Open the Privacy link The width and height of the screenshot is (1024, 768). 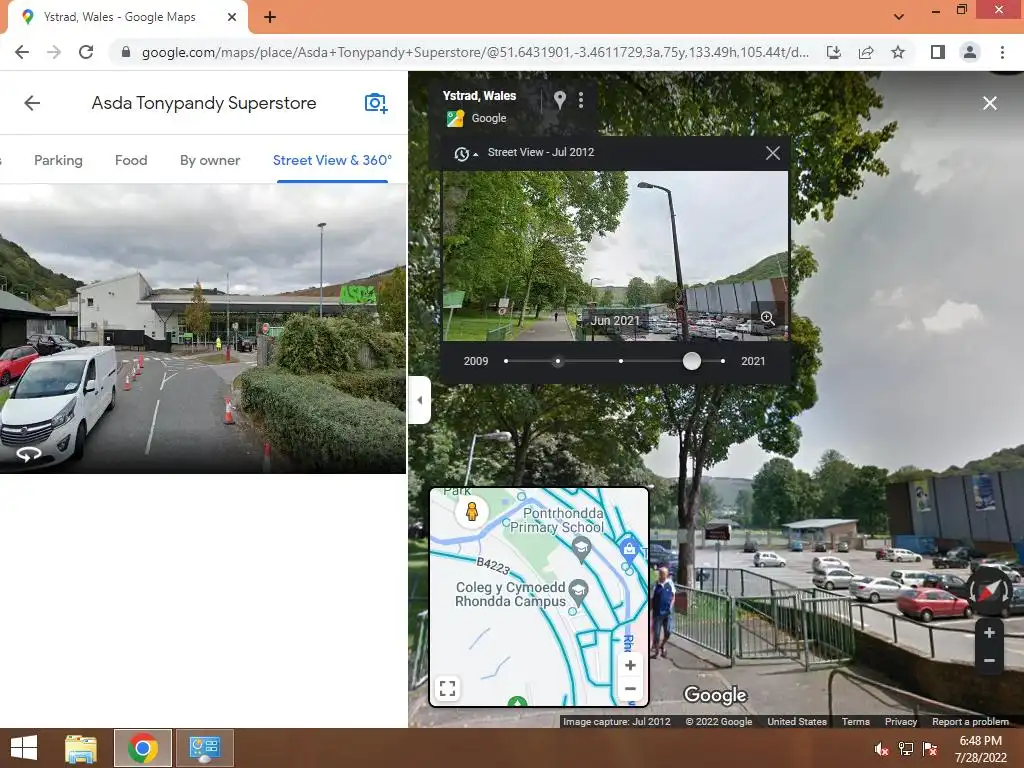coord(901,722)
